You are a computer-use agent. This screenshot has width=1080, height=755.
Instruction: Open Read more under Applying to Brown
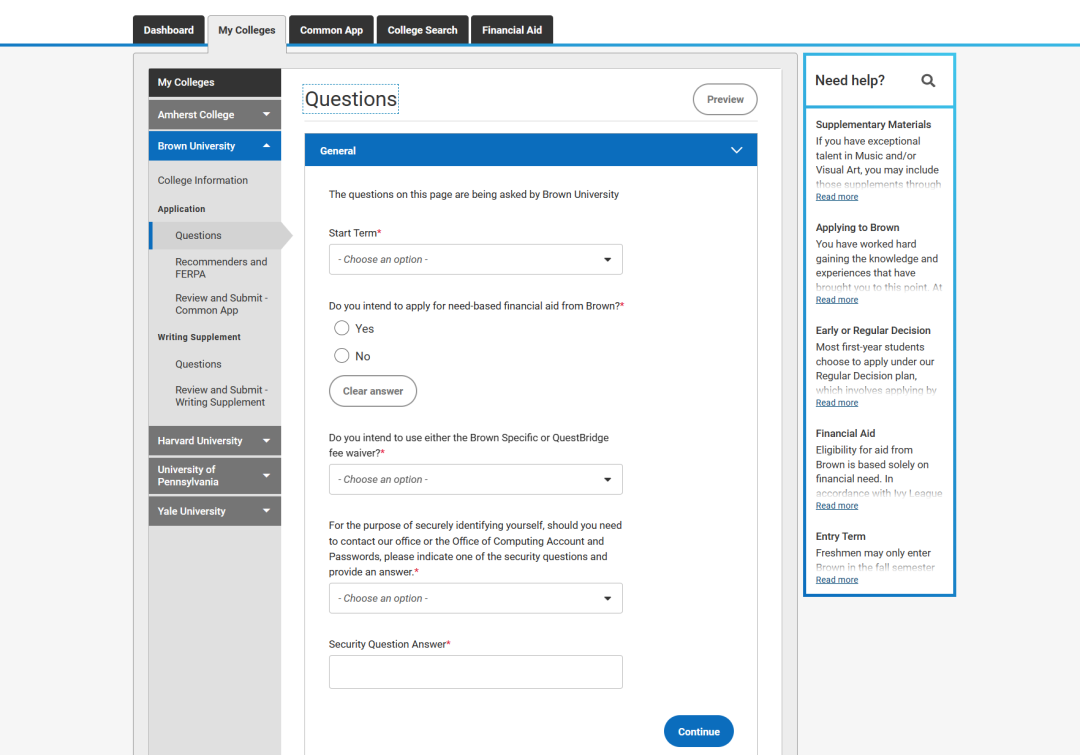pos(837,300)
